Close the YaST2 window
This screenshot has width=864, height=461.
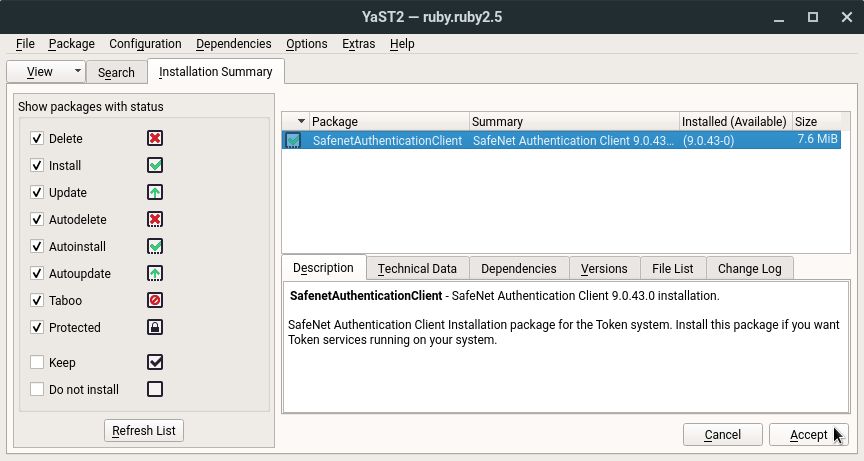pyautogui.click(x=847, y=17)
